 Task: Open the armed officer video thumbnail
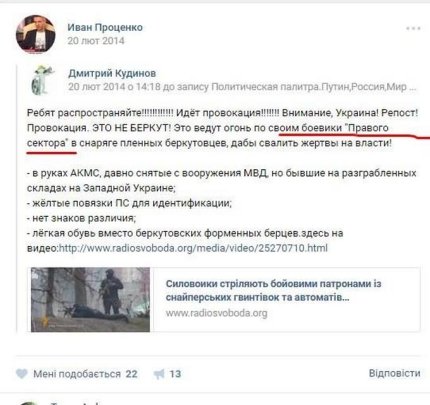click(x=90, y=299)
